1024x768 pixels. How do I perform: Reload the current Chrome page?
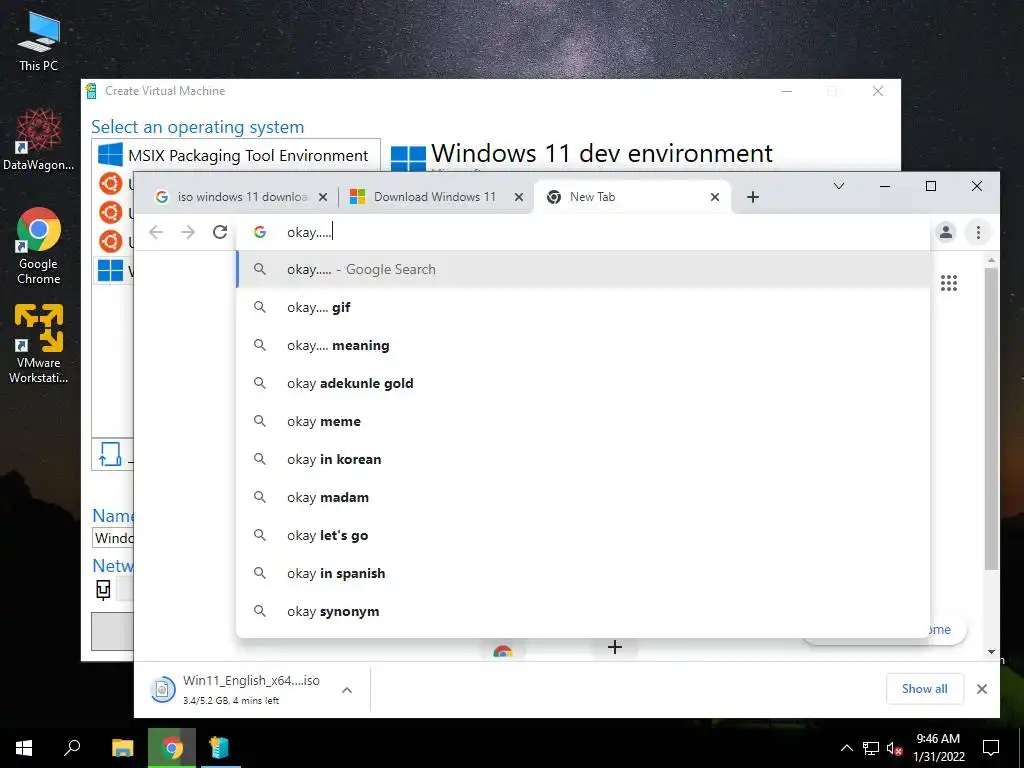pyautogui.click(x=220, y=232)
